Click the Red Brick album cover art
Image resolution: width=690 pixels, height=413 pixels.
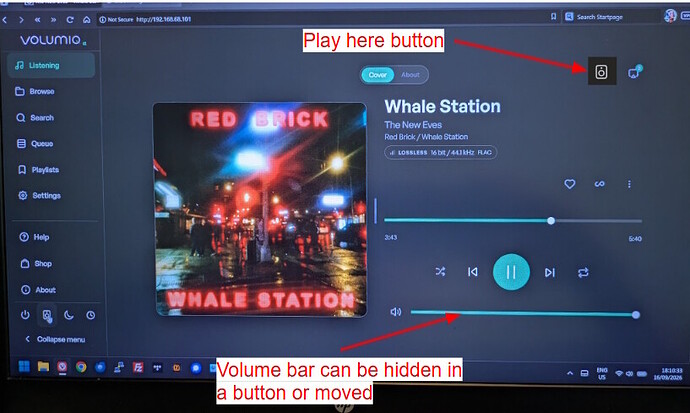261,209
